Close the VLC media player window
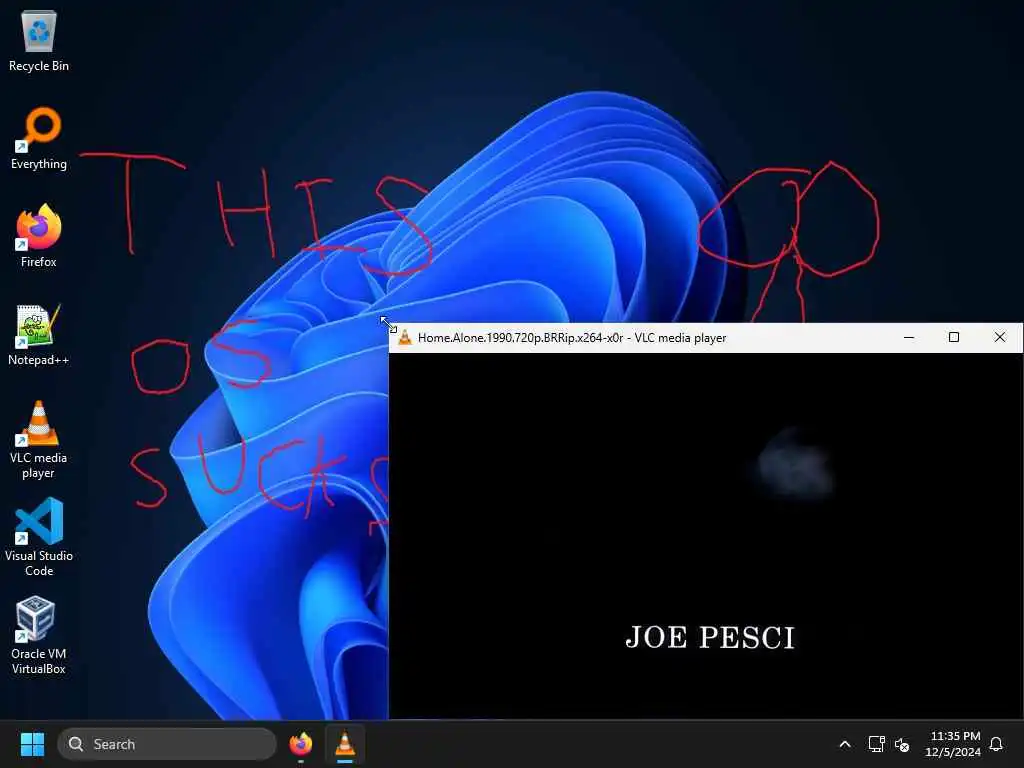This screenshot has height=768, width=1024. pos(999,338)
